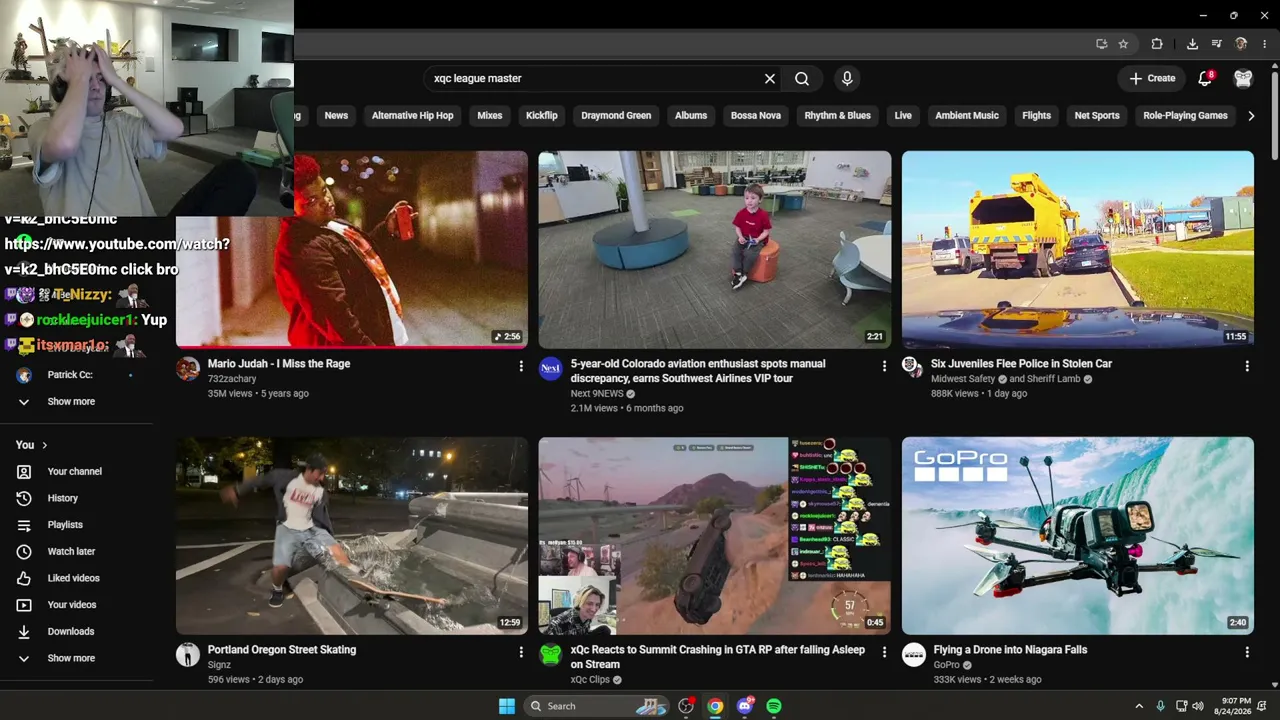The image size is (1280, 720).
Task: Open the xQc Clips channel link
Action: pyautogui.click(x=590, y=680)
